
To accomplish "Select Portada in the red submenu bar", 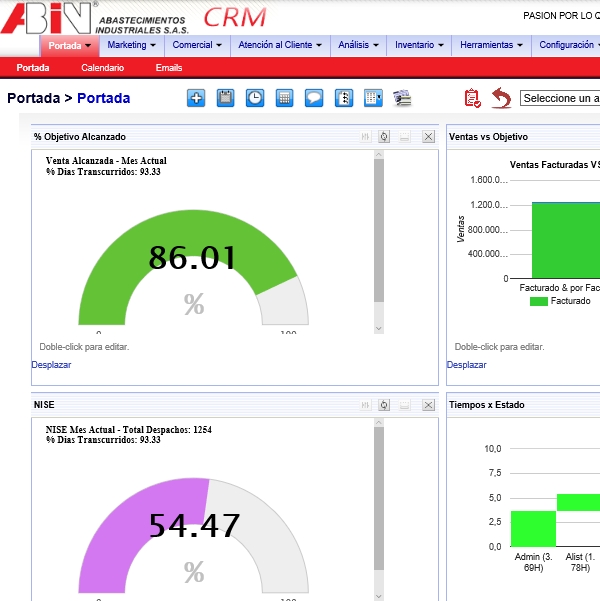I will point(33,68).
